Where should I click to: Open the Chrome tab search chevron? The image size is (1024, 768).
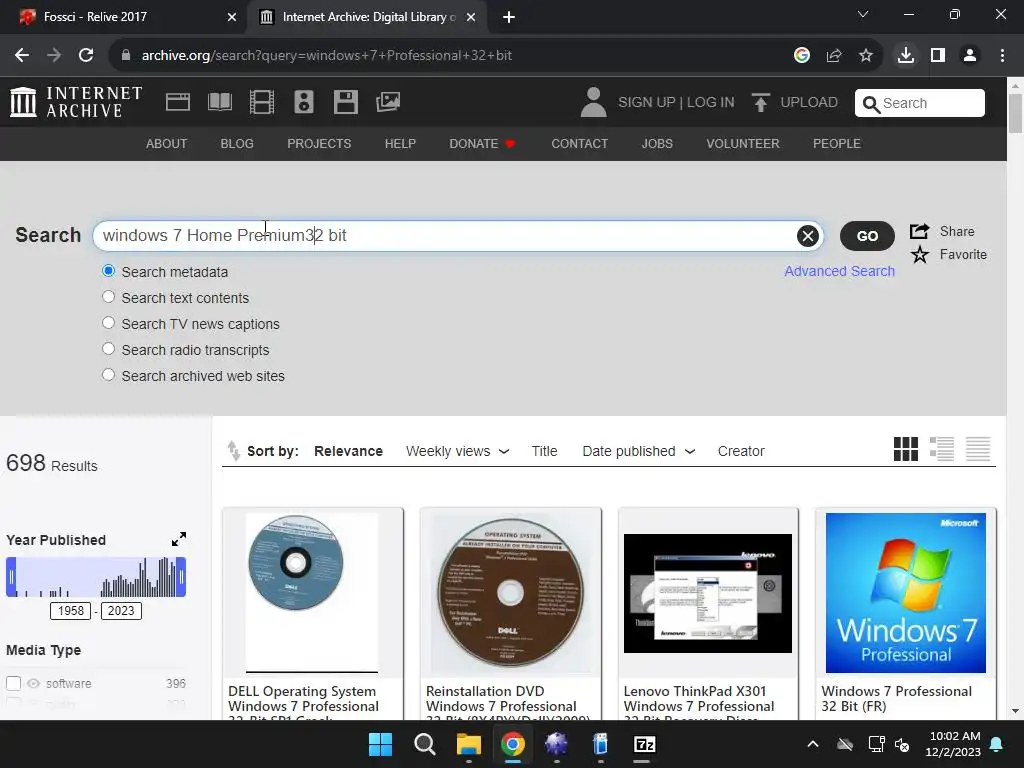point(863,14)
